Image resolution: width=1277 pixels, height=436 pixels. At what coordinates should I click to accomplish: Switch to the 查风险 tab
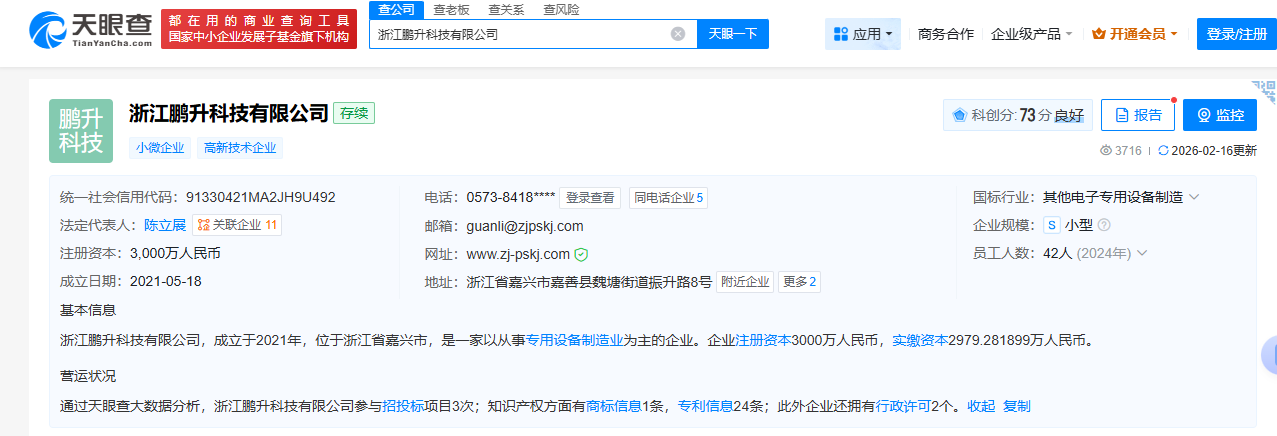(561, 9)
